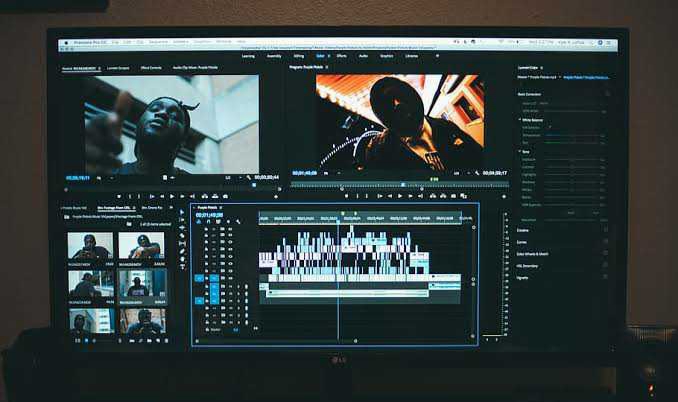Screen dimensions: 678x402
Task: Open the Lumetri Scopes panel tab
Action: (118, 68)
